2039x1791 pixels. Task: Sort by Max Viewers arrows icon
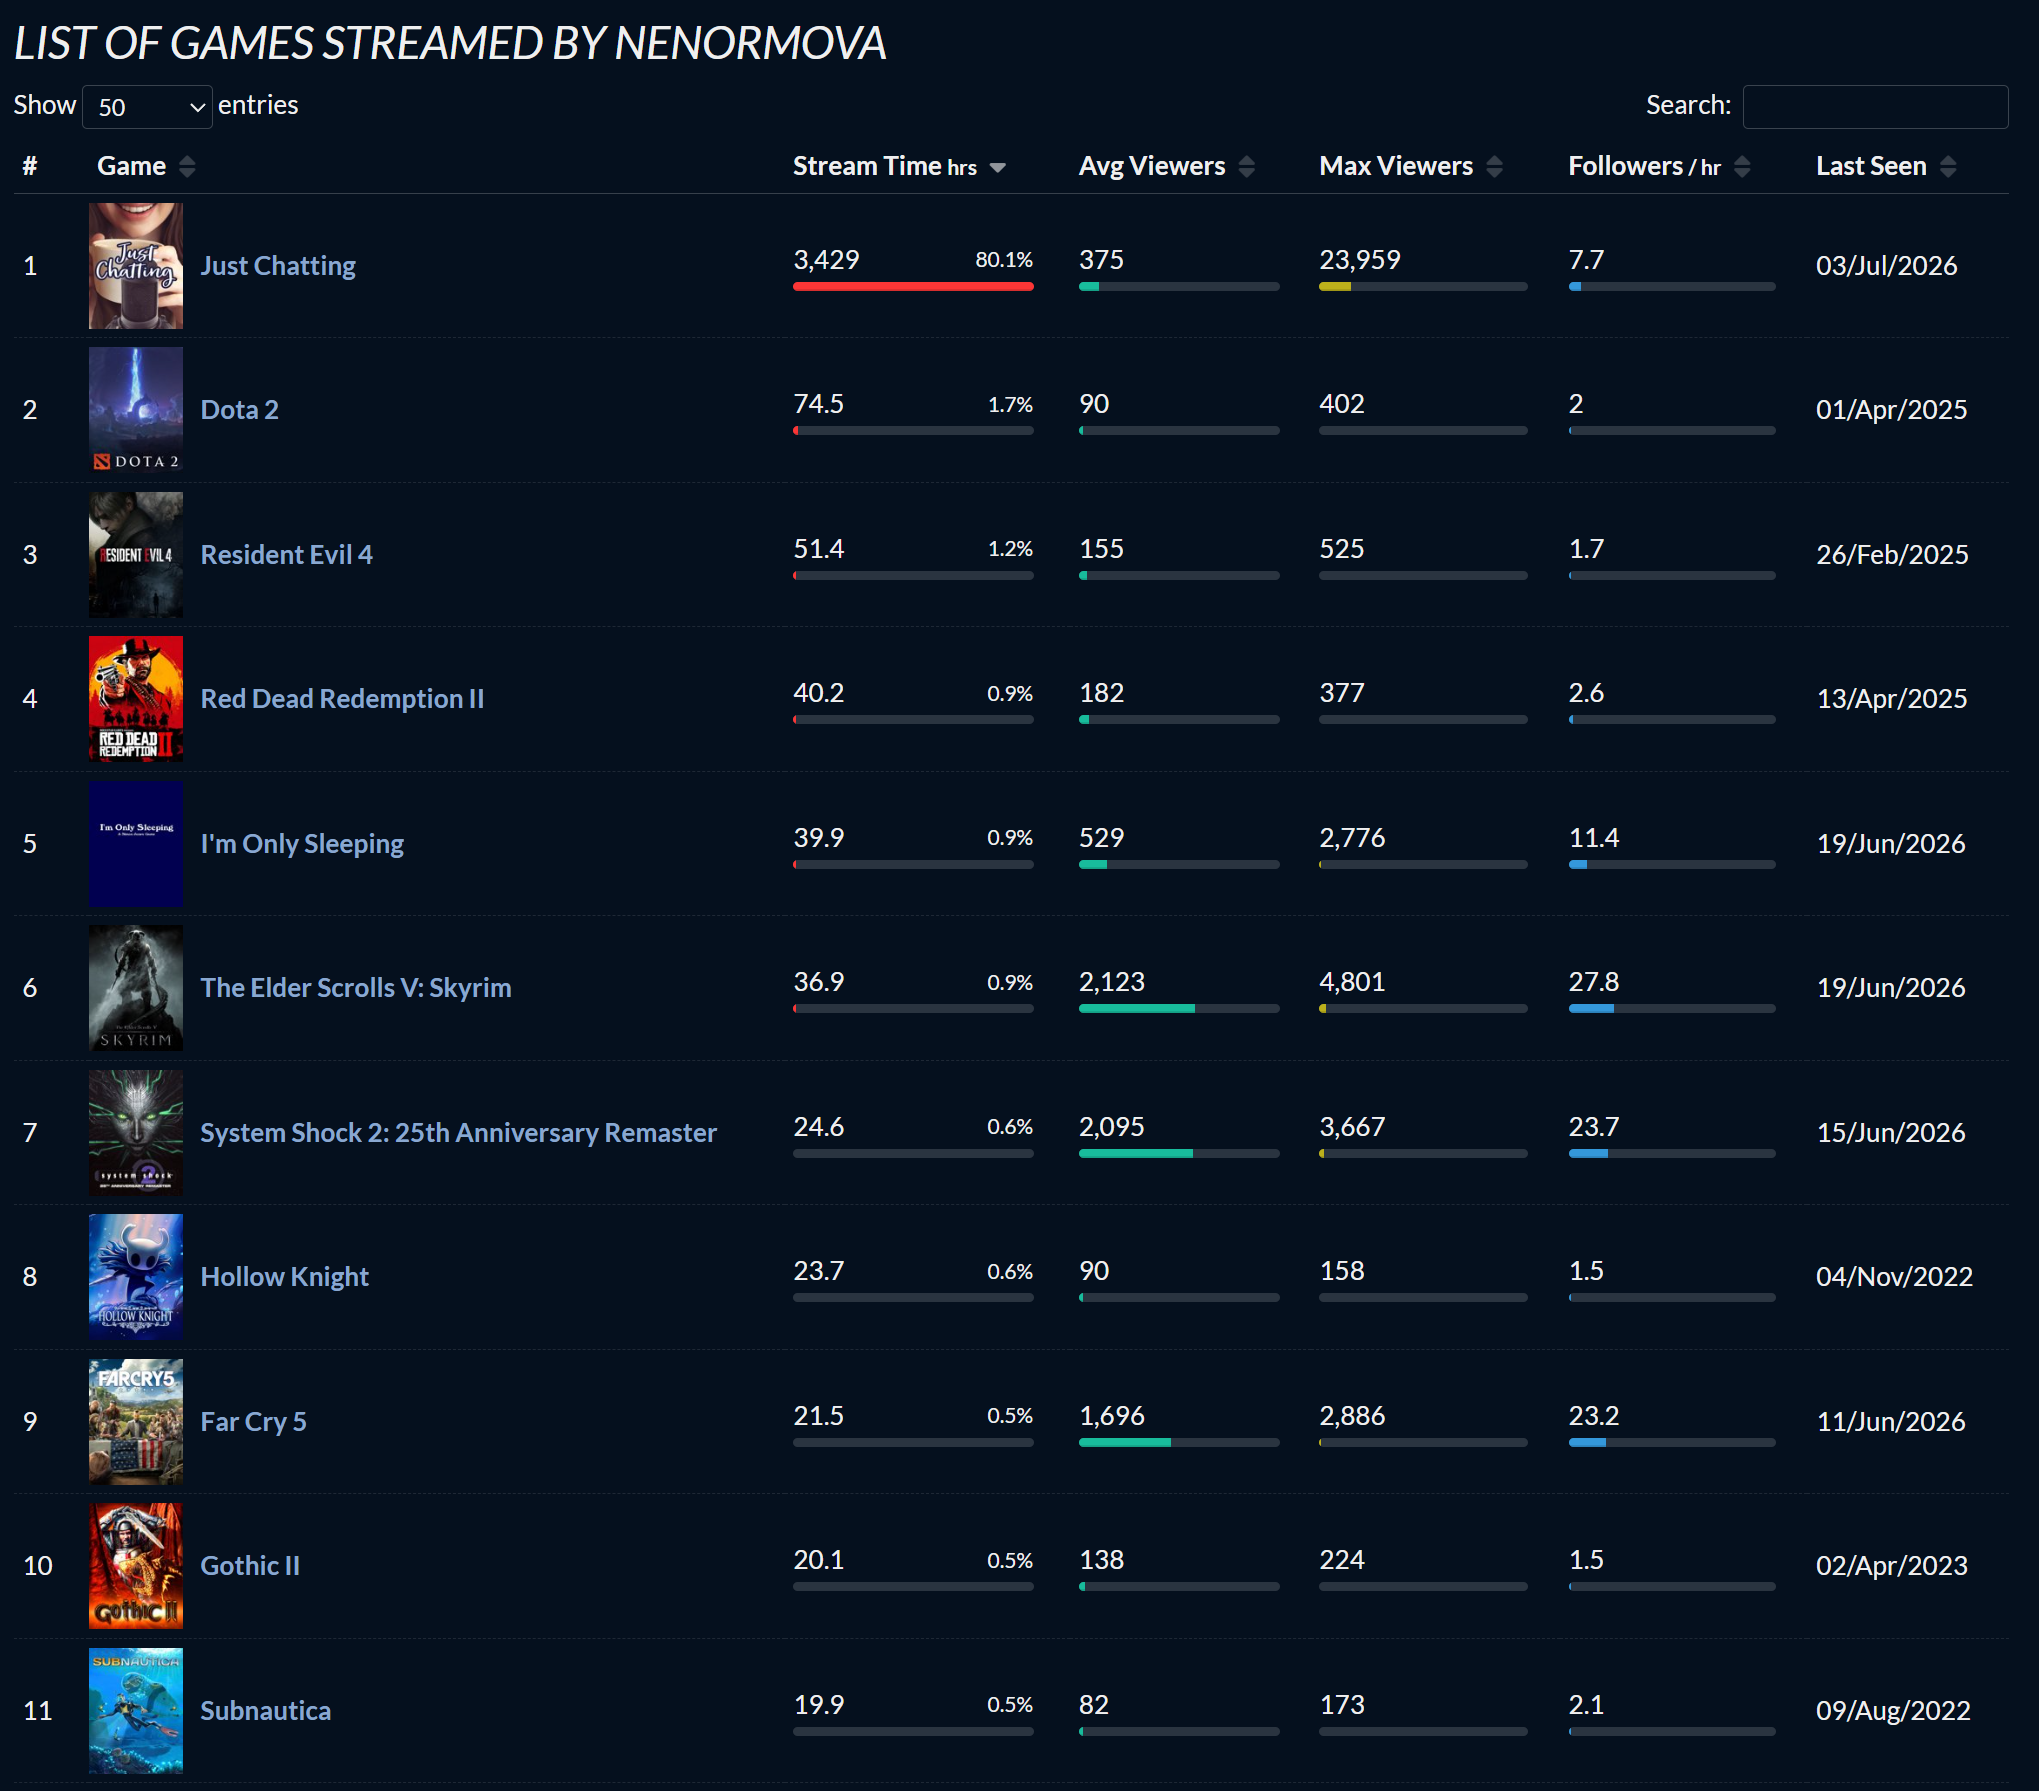tap(1494, 167)
